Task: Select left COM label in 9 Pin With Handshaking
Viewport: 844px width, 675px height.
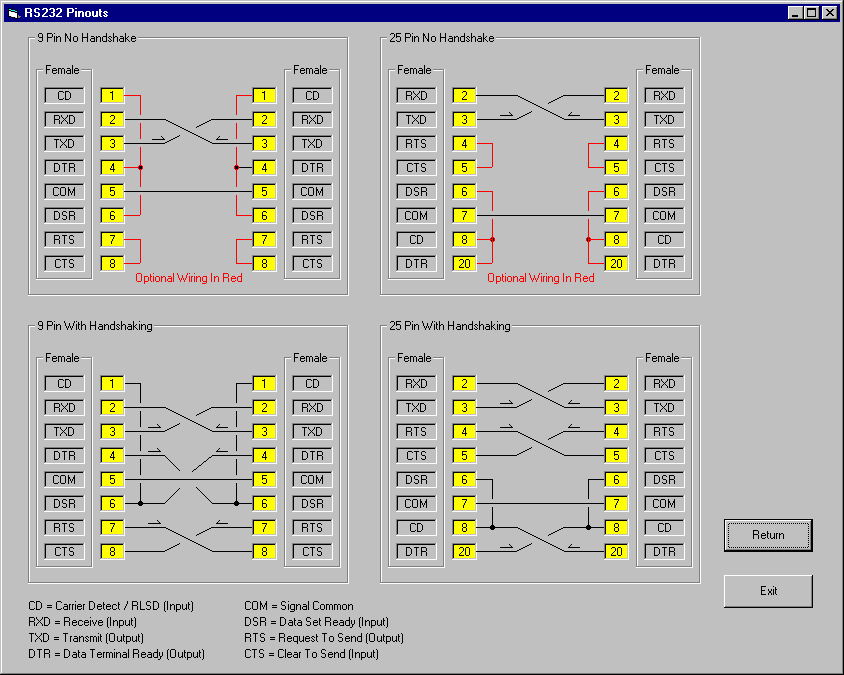Action: click(x=64, y=480)
